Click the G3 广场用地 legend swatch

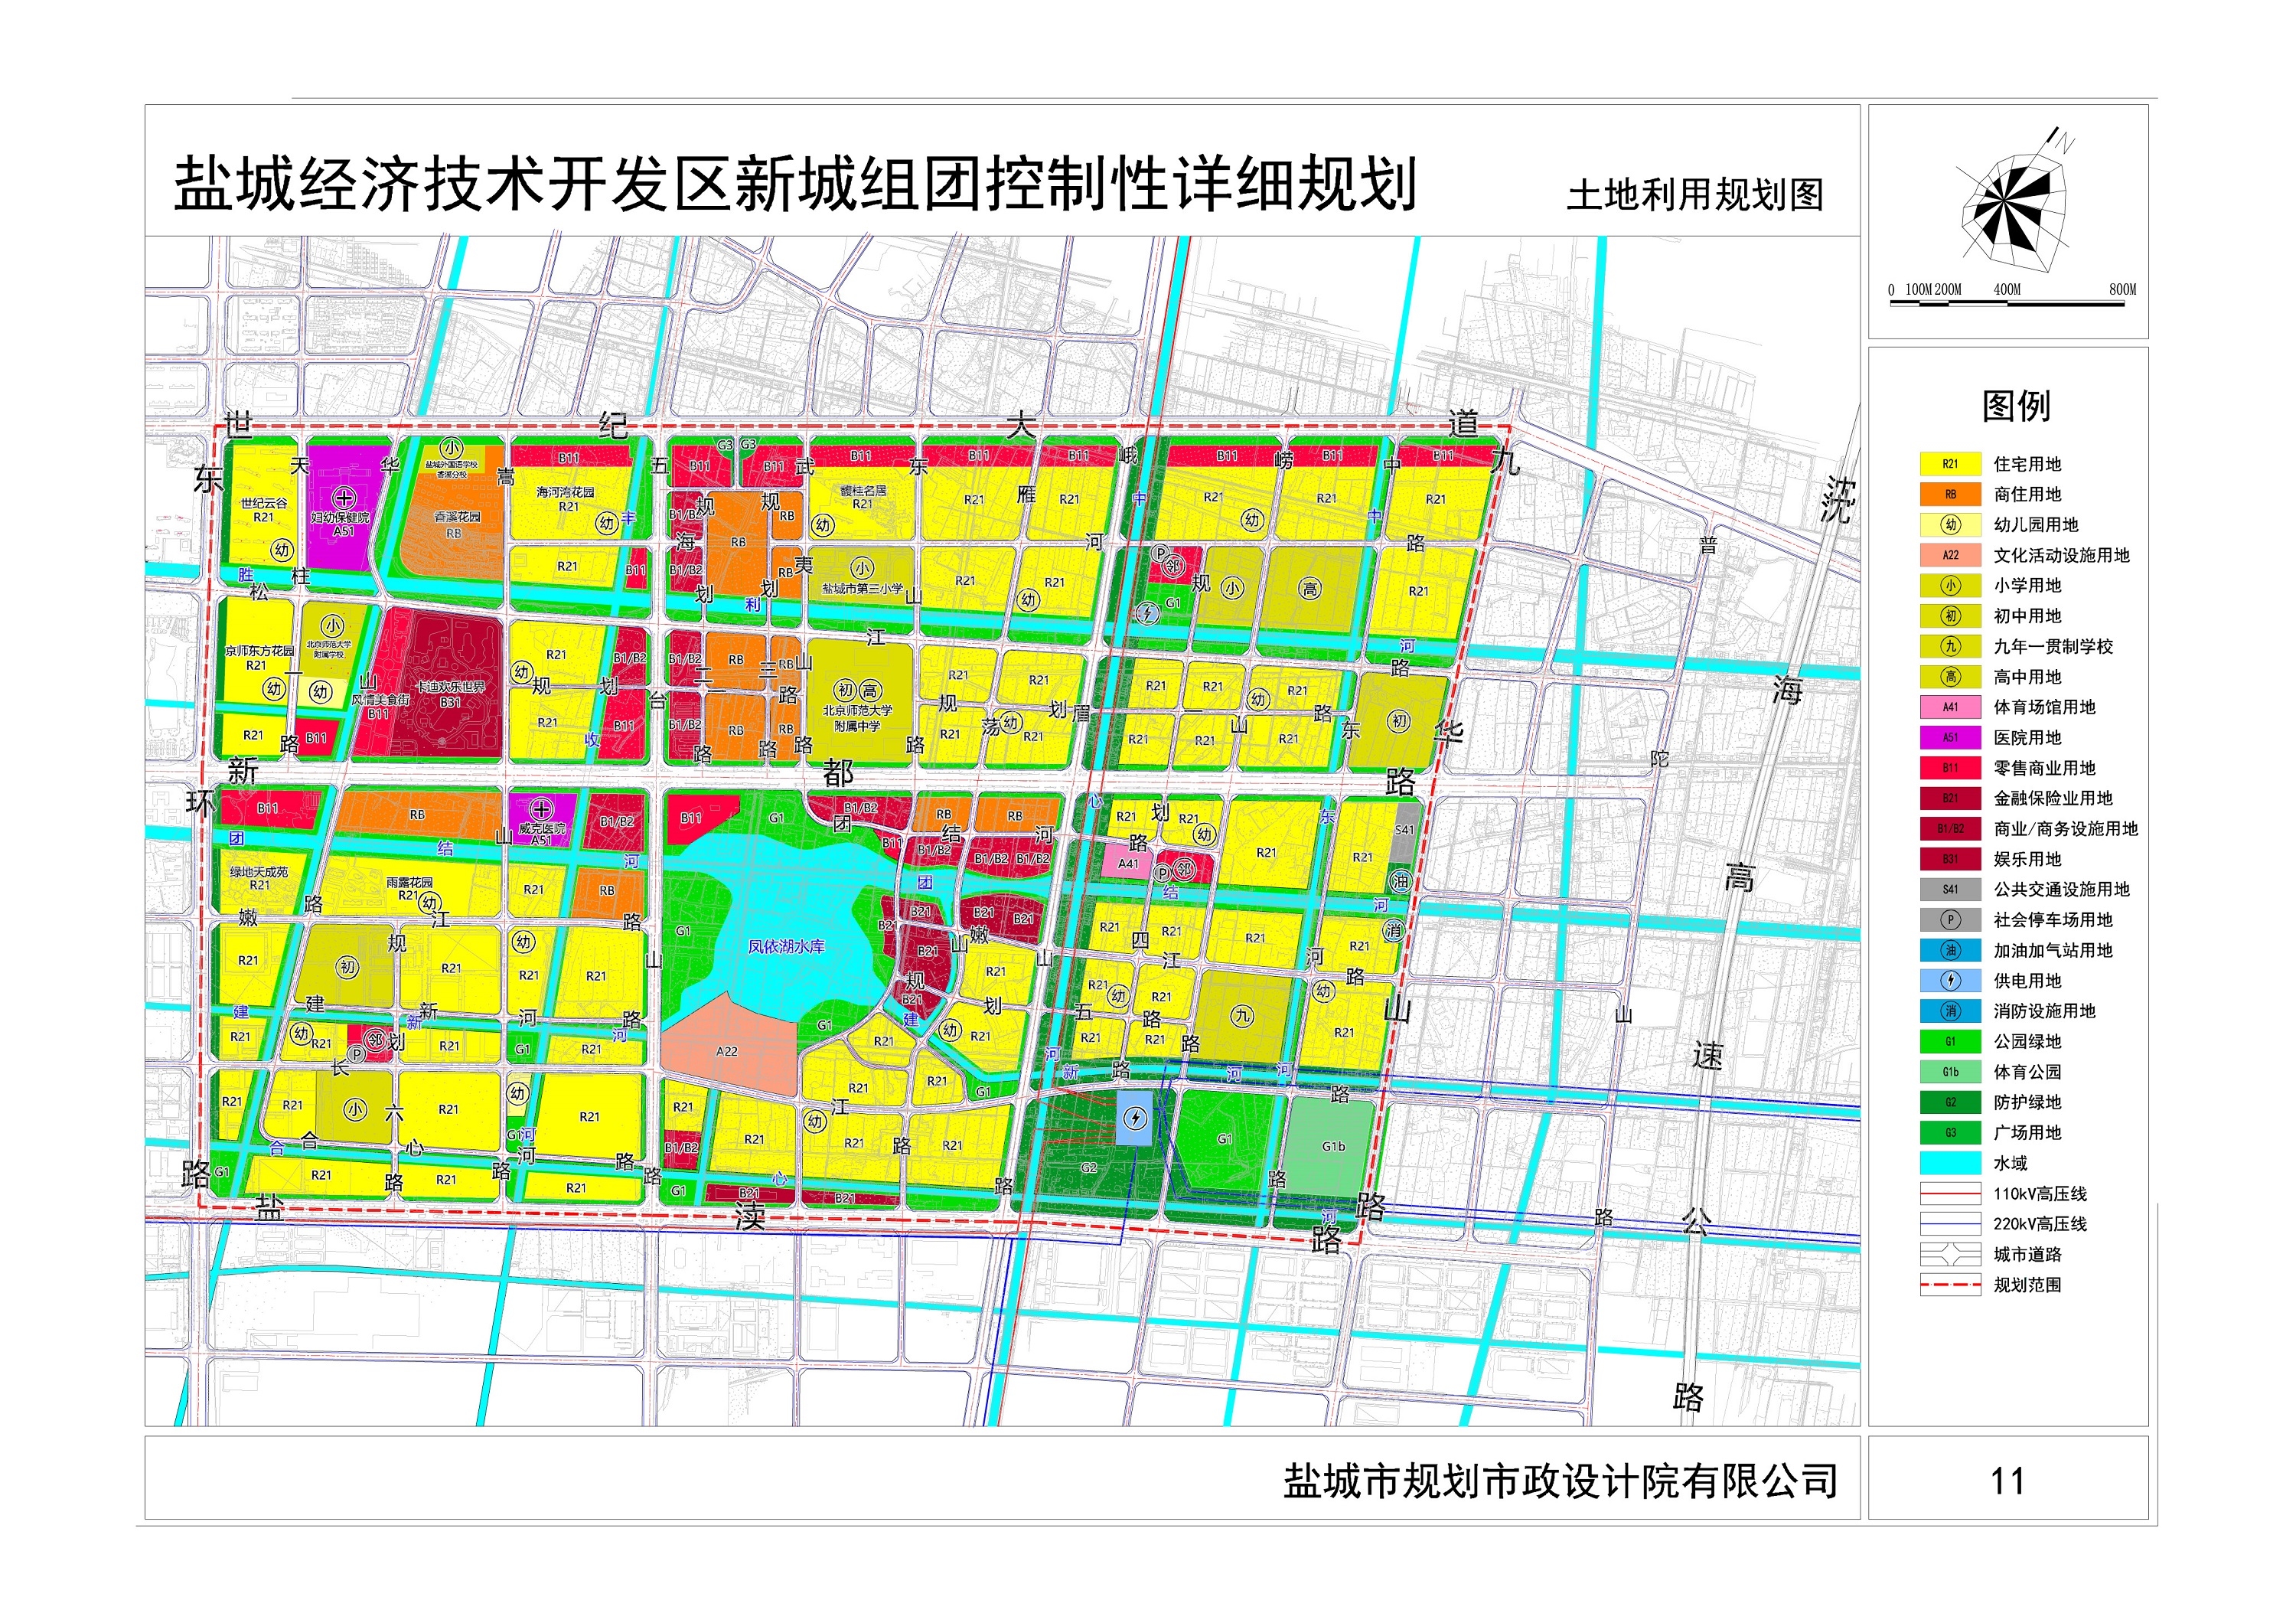pos(1950,1133)
